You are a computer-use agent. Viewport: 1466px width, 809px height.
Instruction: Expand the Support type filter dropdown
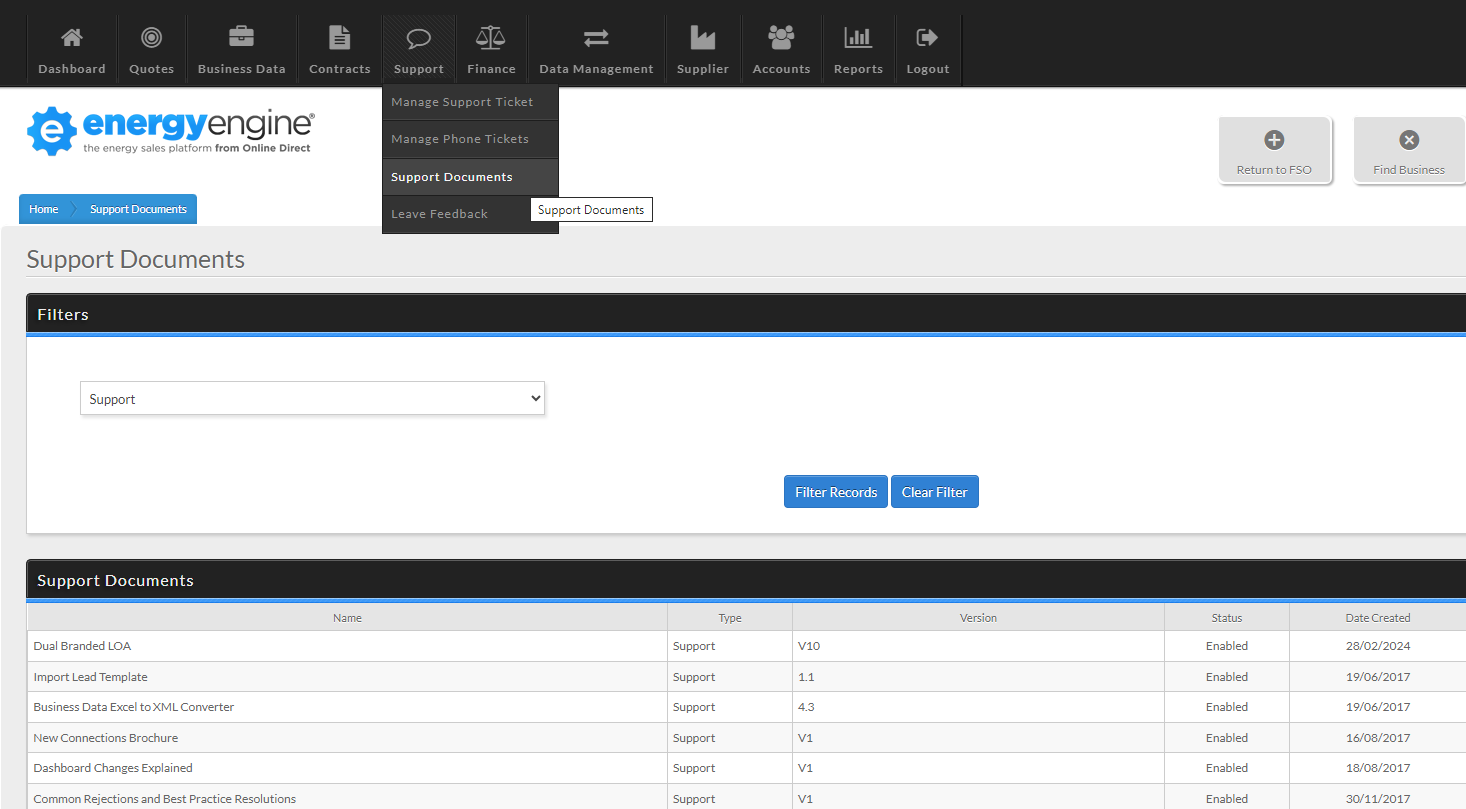point(312,399)
